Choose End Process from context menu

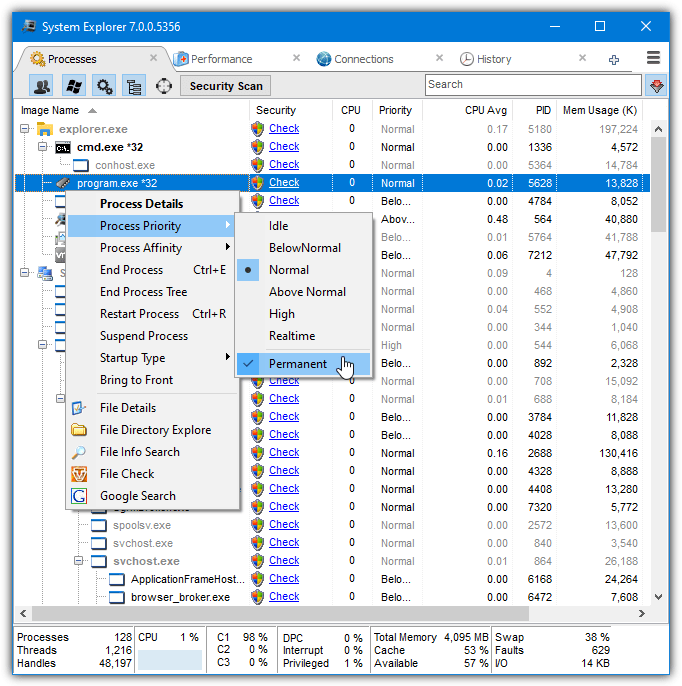pos(151,270)
